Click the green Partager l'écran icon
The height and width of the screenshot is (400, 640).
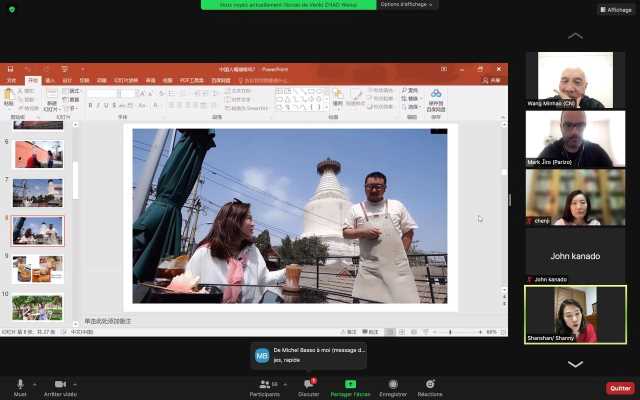pos(350,384)
